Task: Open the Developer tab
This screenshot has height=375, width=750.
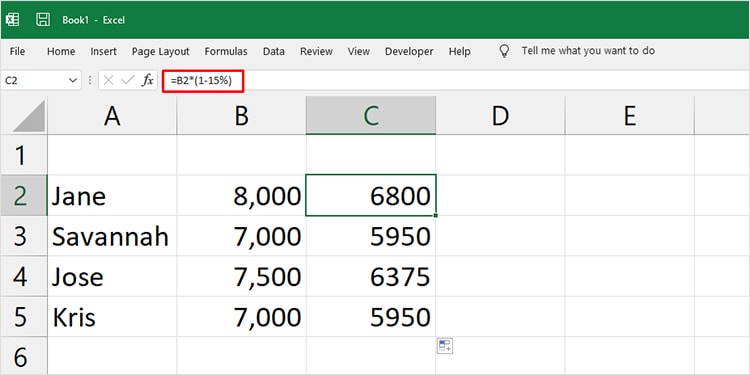Action: [x=409, y=51]
